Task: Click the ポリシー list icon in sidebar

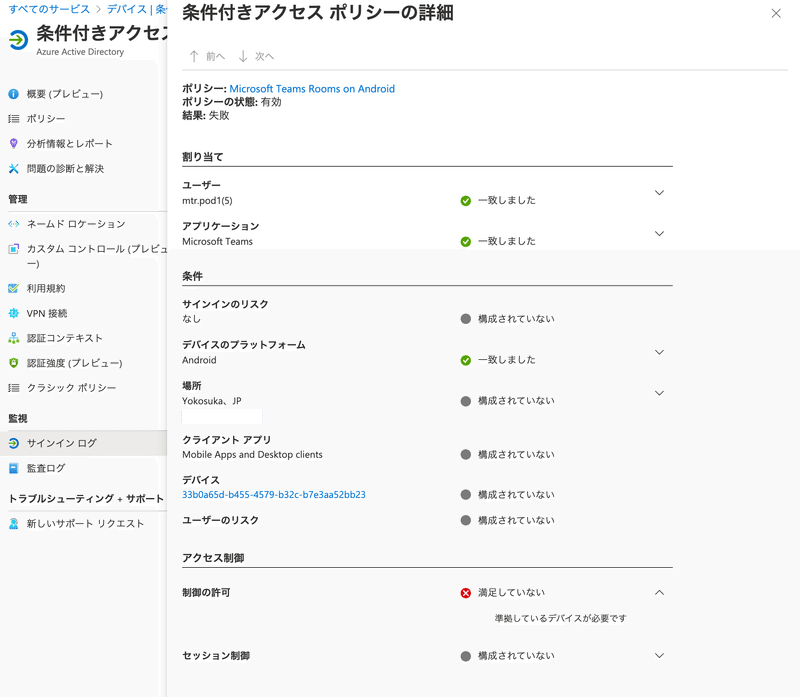Action: pyautogui.click(x=14, y=119)
